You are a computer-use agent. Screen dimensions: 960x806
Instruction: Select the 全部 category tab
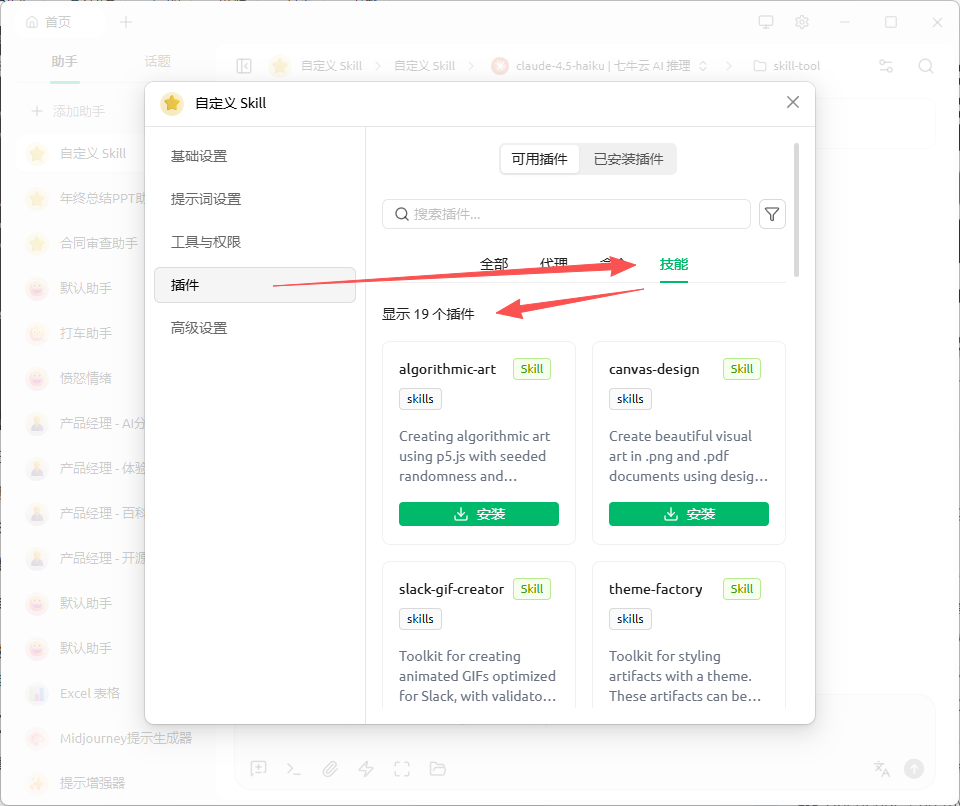tap(494, 264)
